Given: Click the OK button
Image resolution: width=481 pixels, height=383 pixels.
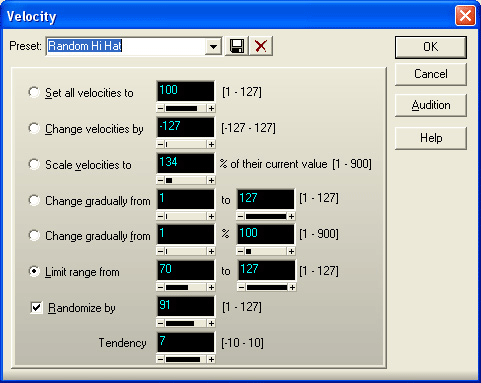Looking at the screenshot, I should [x=431, y=47].
